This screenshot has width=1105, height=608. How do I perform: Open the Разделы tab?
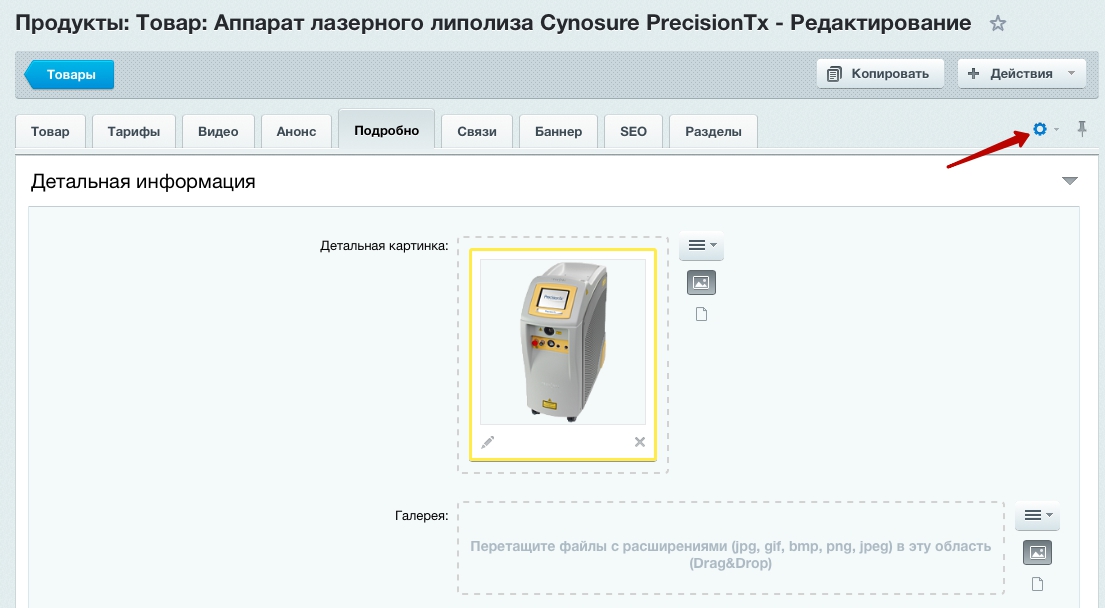coord(713,132)
